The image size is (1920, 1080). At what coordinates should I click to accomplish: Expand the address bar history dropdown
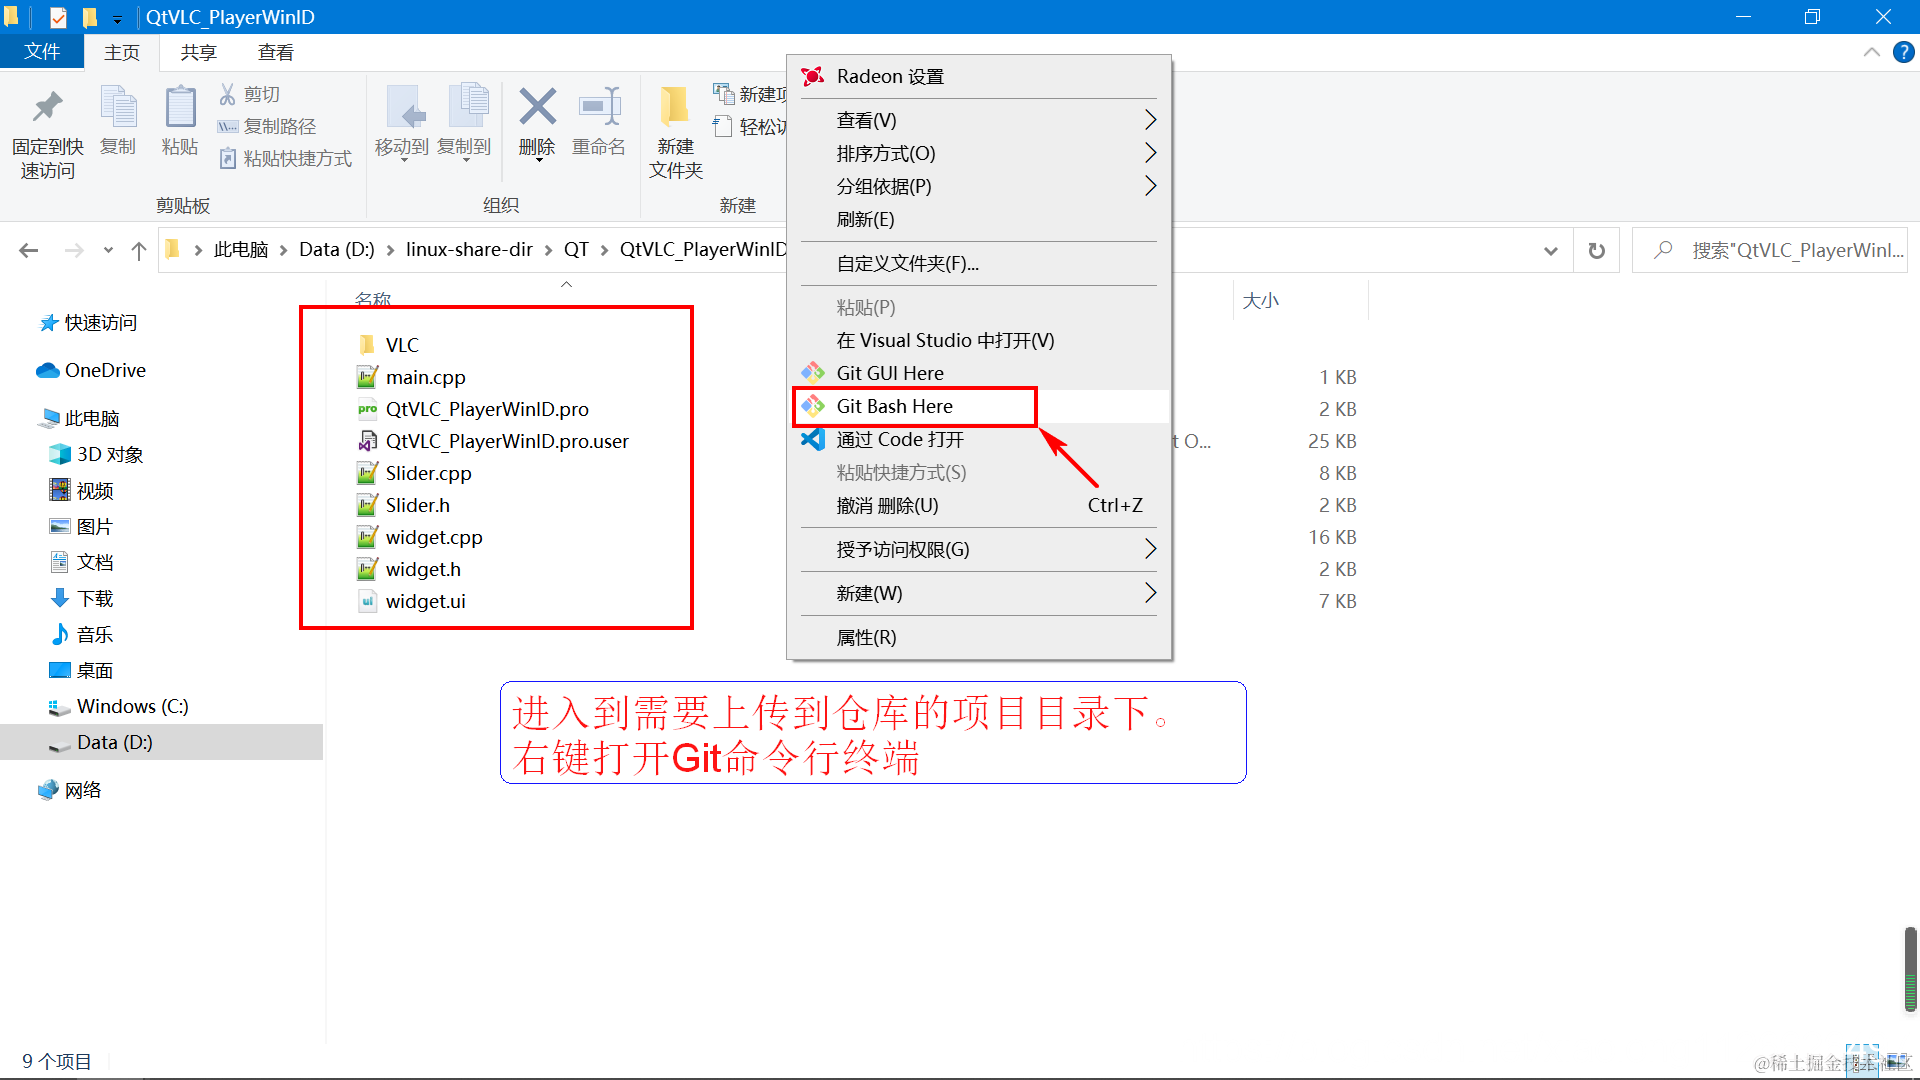[x=1550, y=250]
